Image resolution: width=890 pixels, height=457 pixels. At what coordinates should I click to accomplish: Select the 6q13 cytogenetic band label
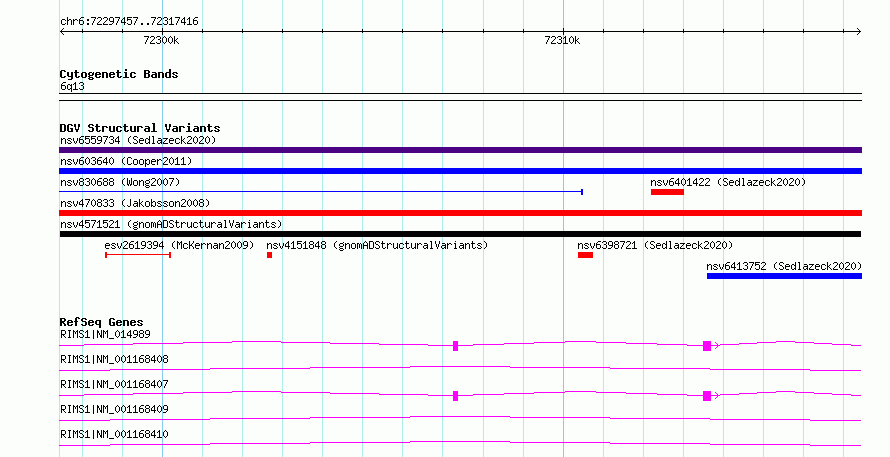click(72, 86)
